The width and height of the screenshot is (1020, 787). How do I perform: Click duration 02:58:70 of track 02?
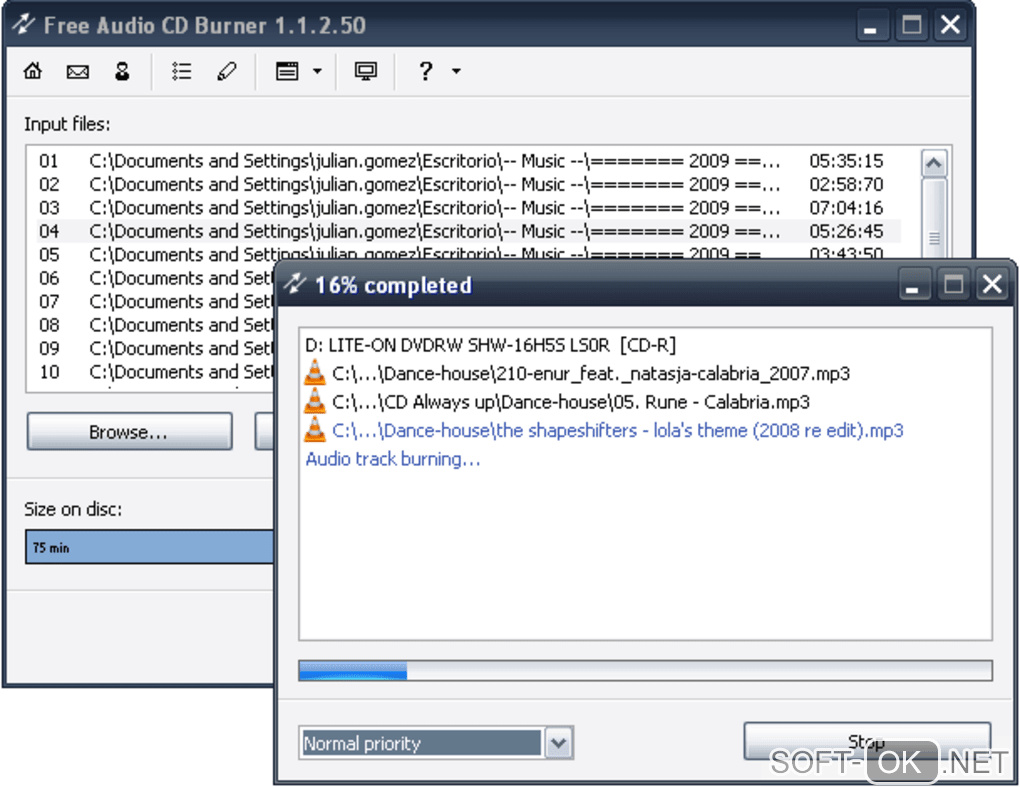pyautogui.click(x=846, y=184)
